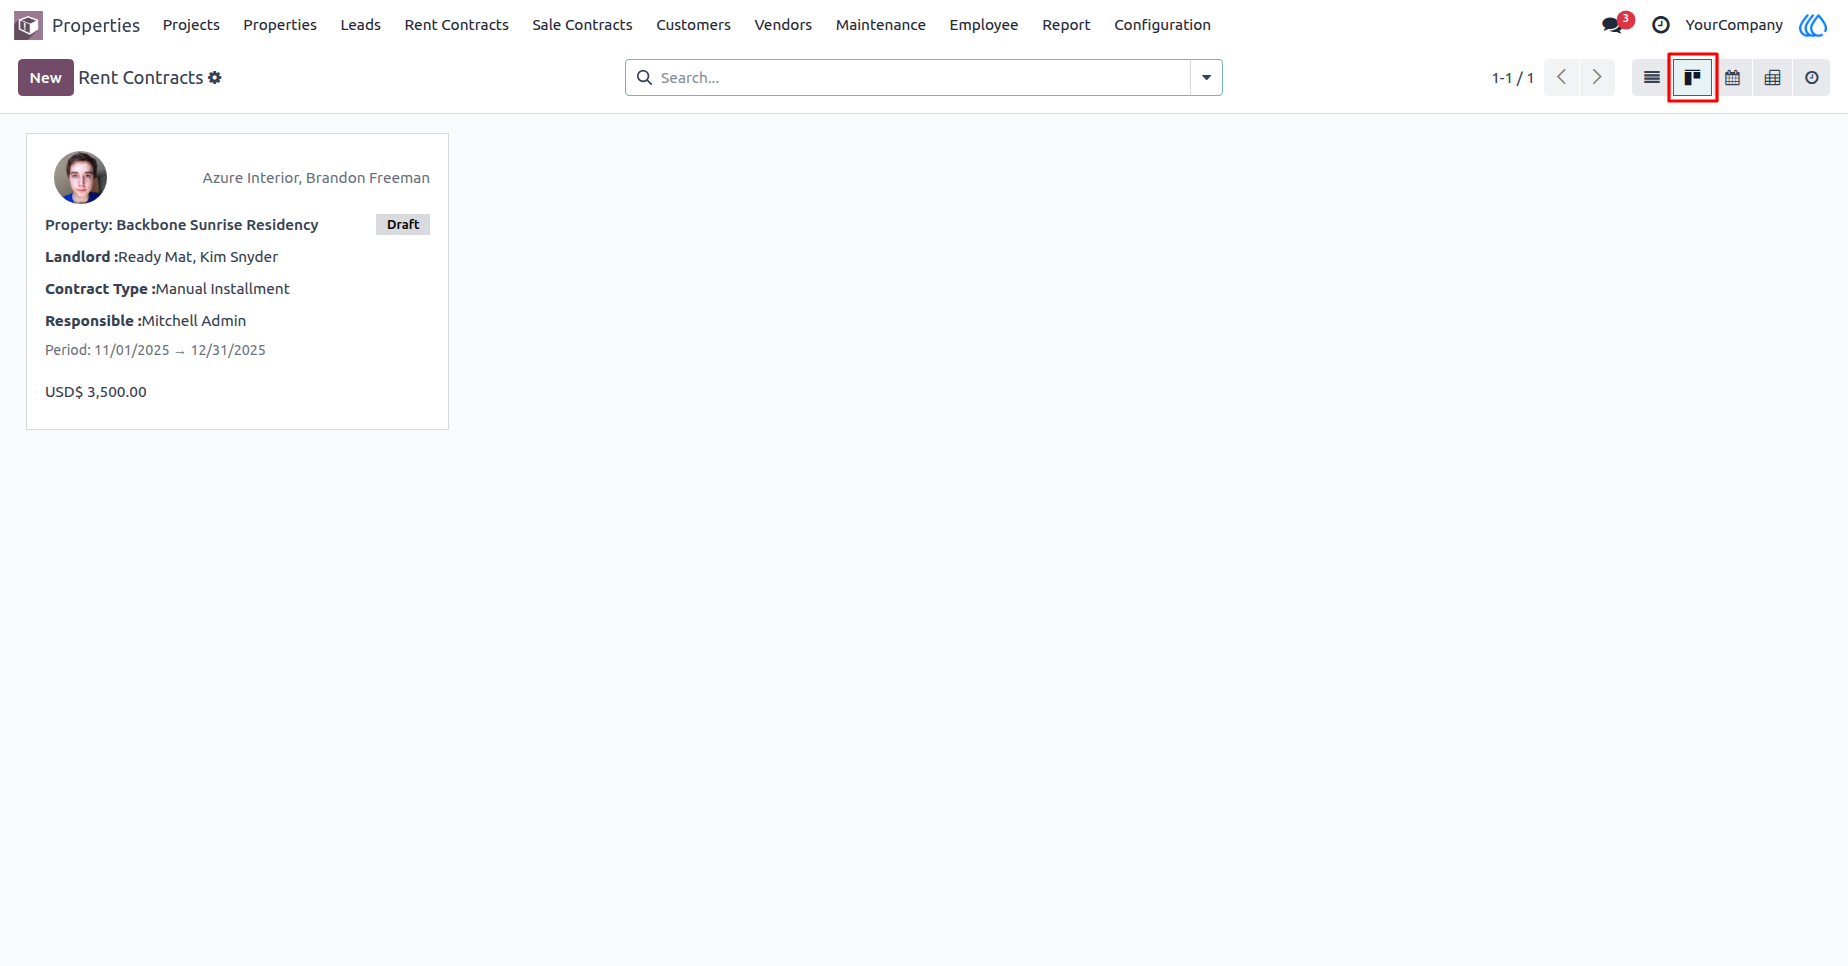
Task: Click the 'Rent Contracts' breadcrumb title
Action: pos(141,77)
